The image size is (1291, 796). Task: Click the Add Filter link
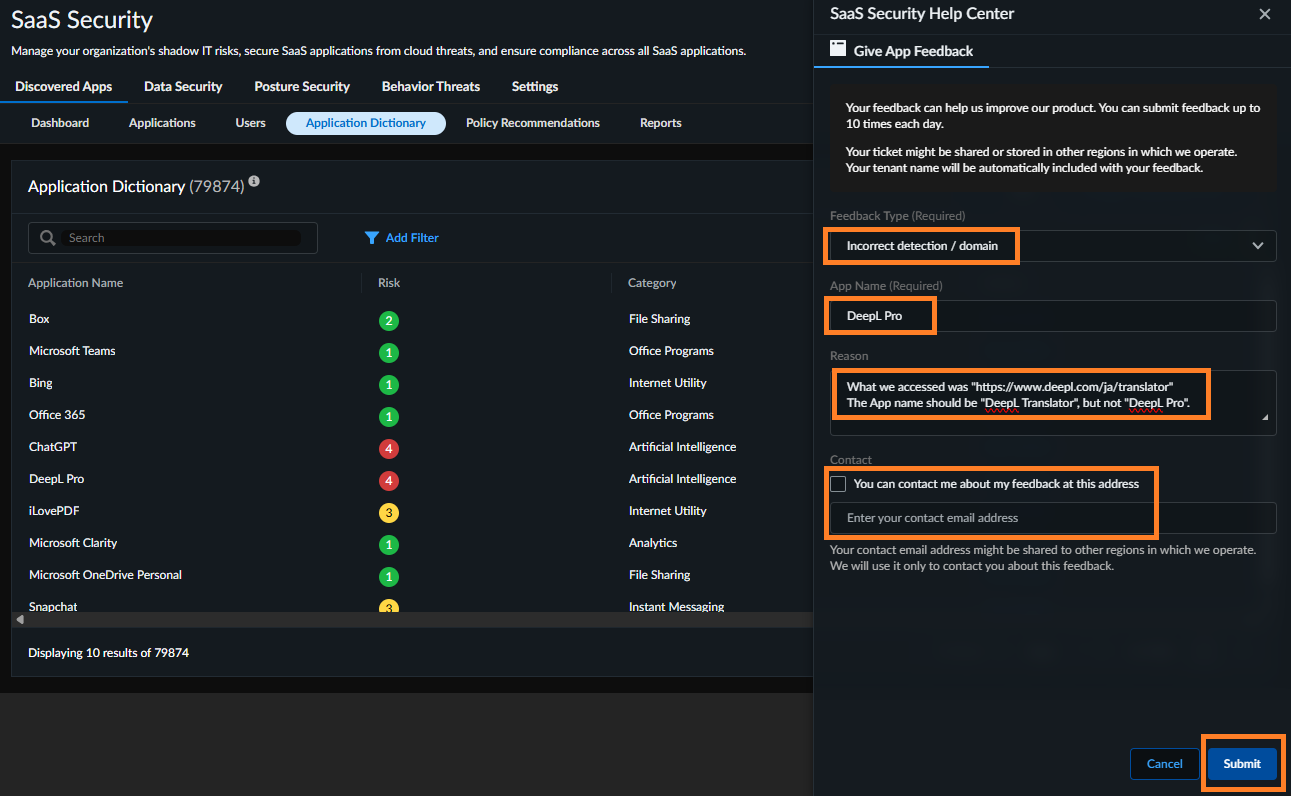(x=412, y=238)
